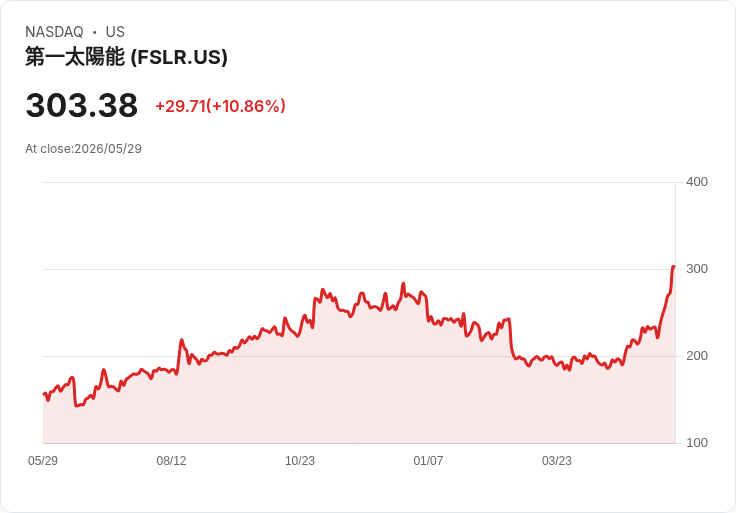The width and height of the screenshot is (736, 513).
Task: Click the 03/23 date axis label
Action: 557,460
